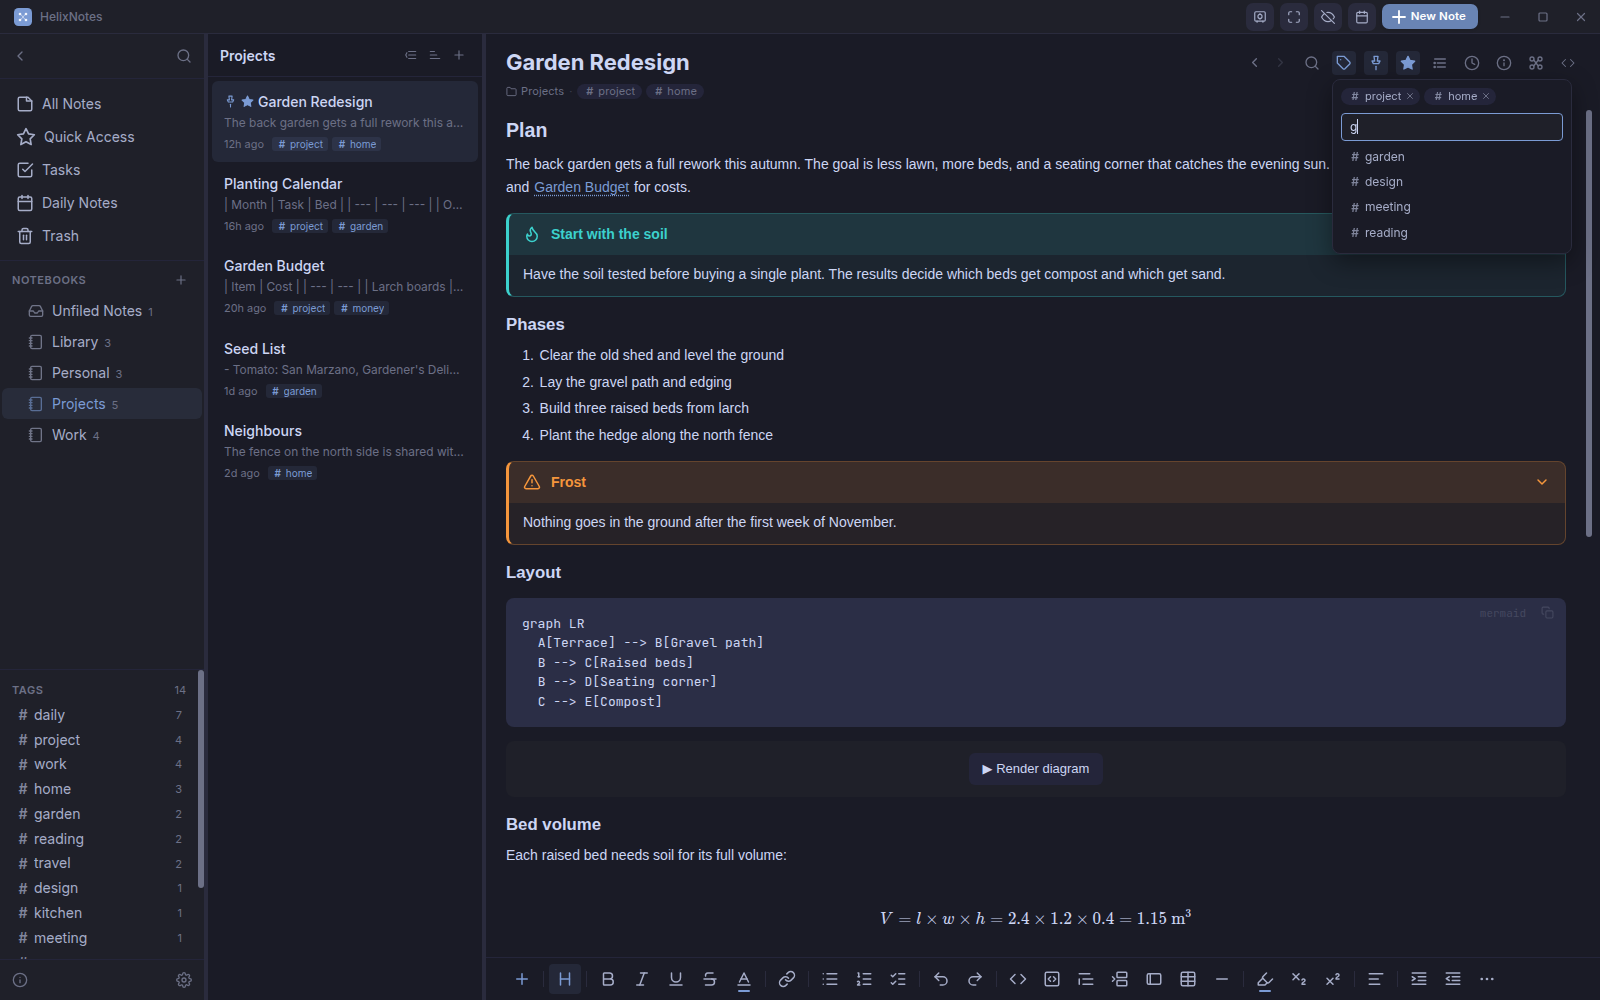Select the design tag suggestion
This screenshot has width=1600, height=1000.
[x=1451, y=182]
